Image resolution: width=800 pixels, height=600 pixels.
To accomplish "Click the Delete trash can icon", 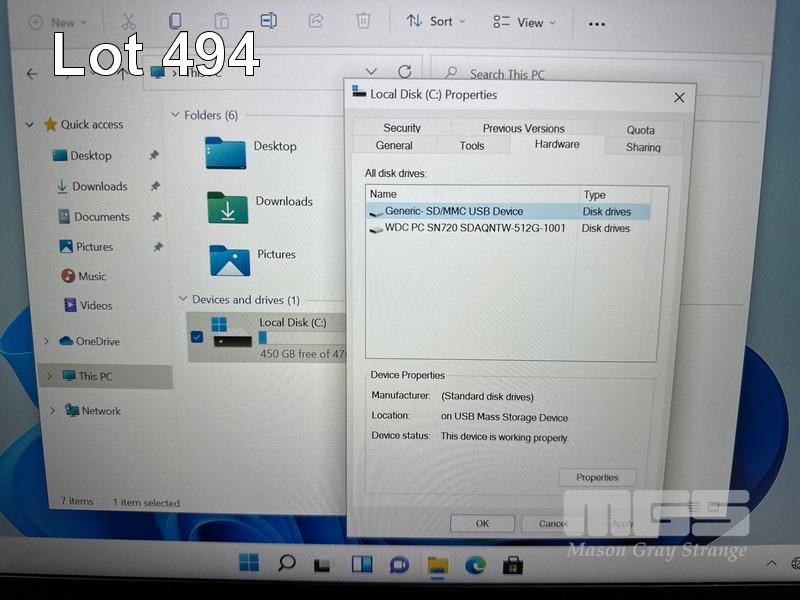I will tap(363, 21).
